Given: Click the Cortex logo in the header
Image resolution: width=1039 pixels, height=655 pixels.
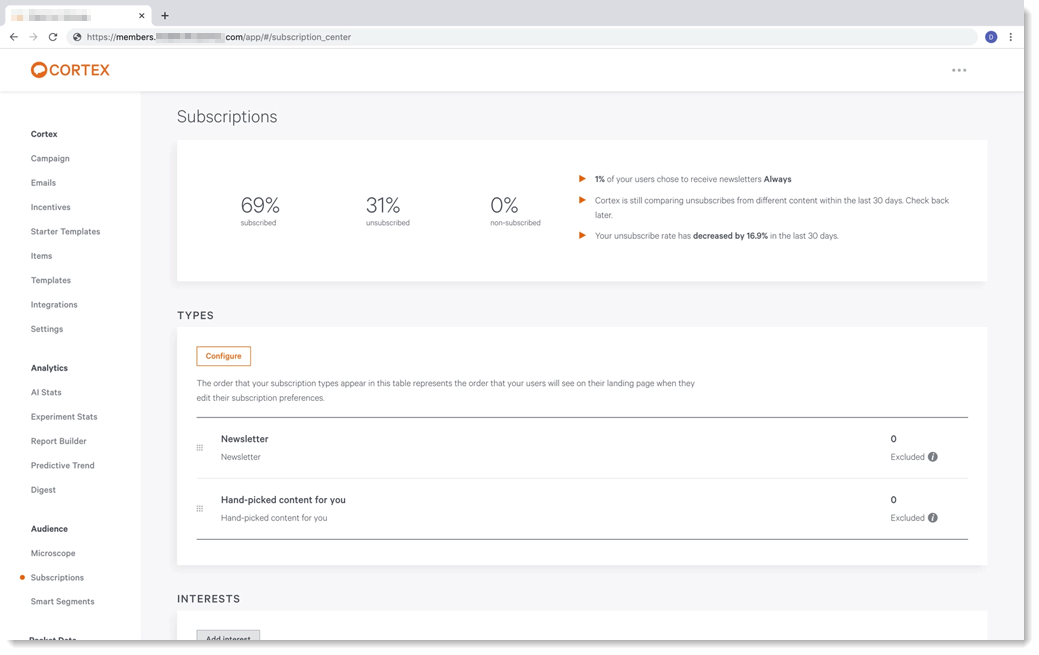Looking at the screenshot, I should (70, 70).
